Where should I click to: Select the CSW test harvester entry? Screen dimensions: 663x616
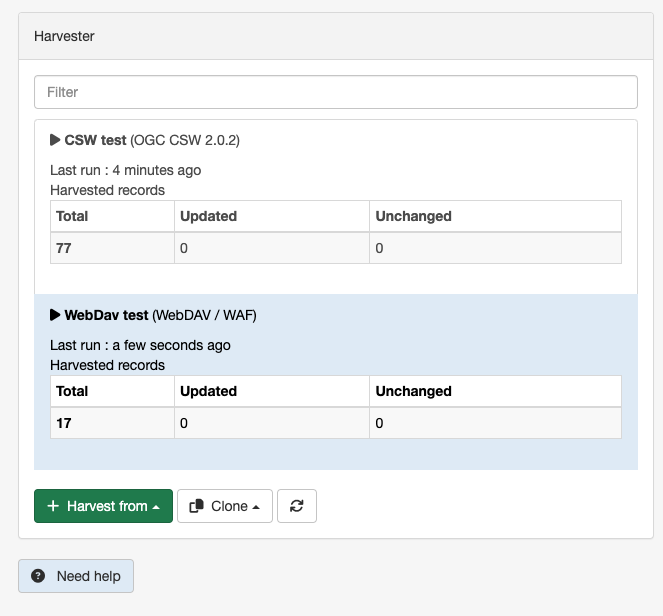pyautogui.click(x=336, y=207)
